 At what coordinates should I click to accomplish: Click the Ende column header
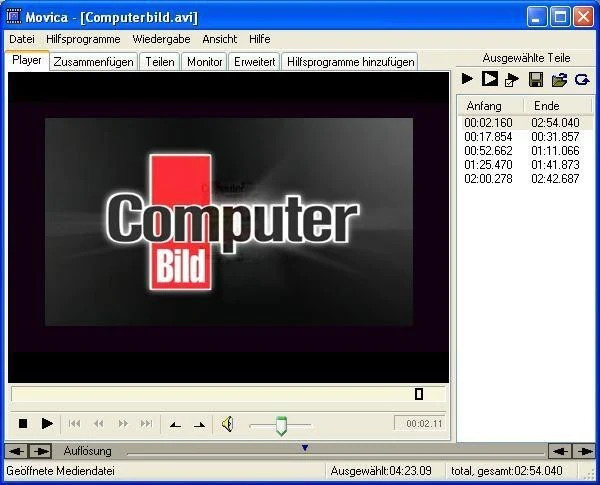[x=557, y=106]
